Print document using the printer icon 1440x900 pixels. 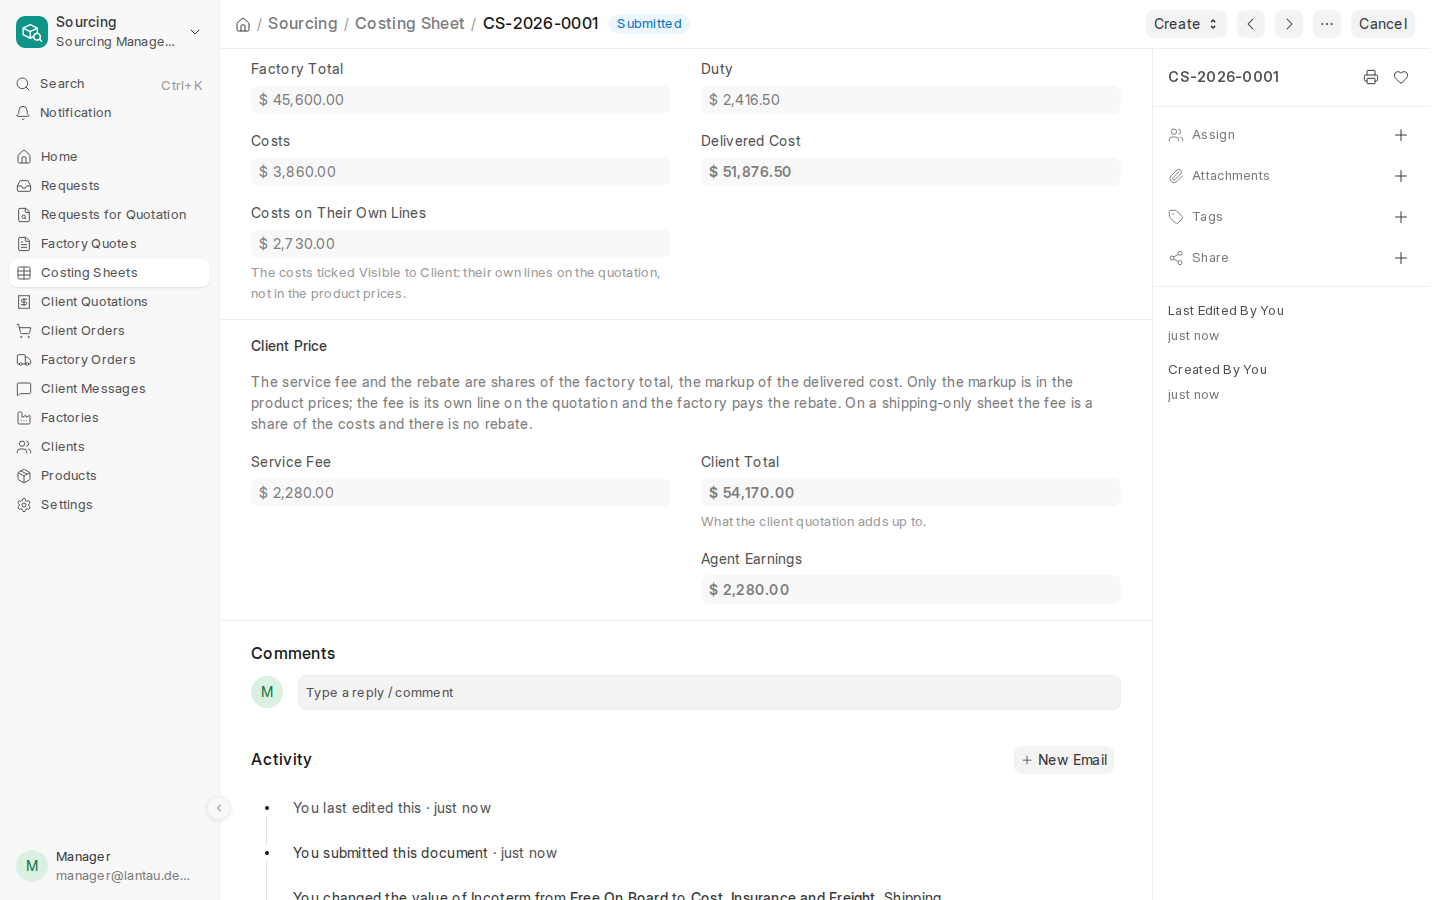1371,77
